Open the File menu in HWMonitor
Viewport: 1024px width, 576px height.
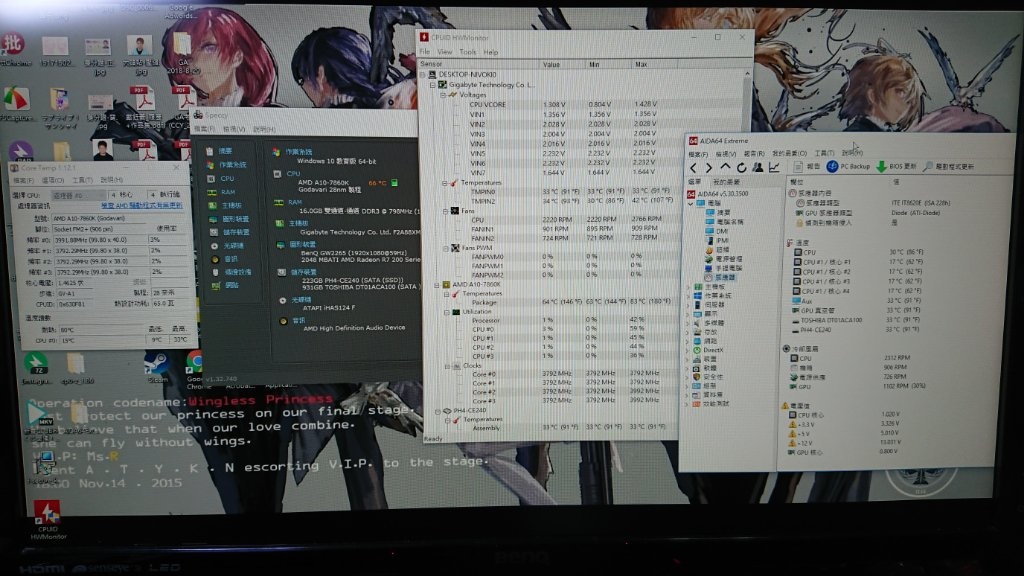pos(424,52)
